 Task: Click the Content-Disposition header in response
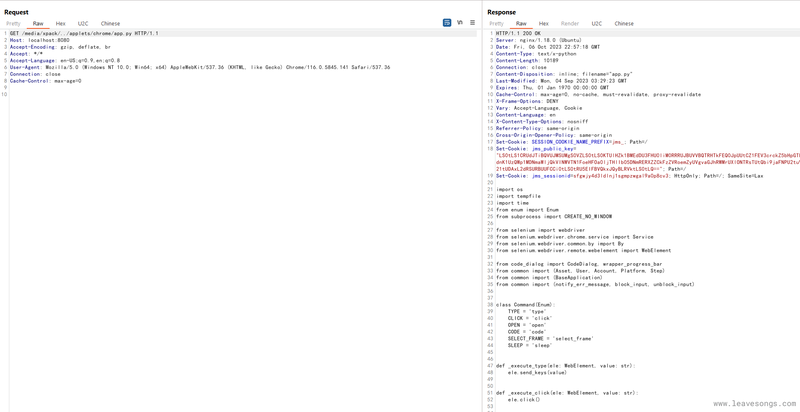coord(564,74)
